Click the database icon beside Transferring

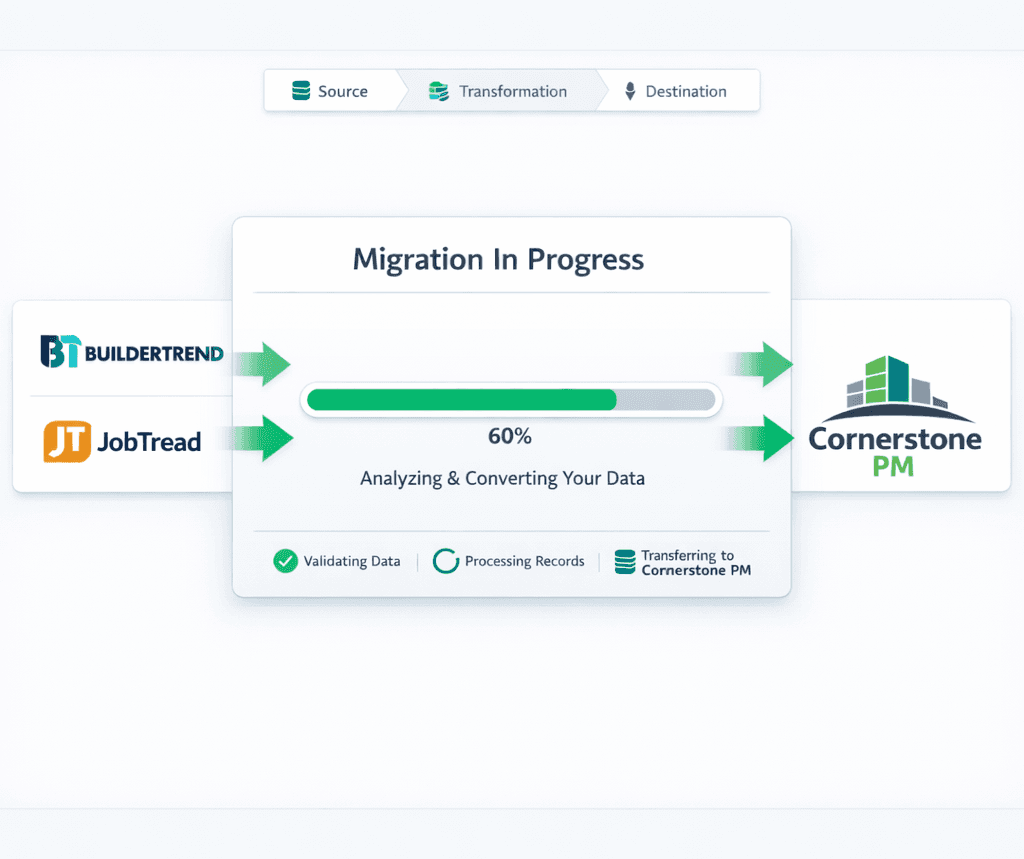click(x=625, y=562)
